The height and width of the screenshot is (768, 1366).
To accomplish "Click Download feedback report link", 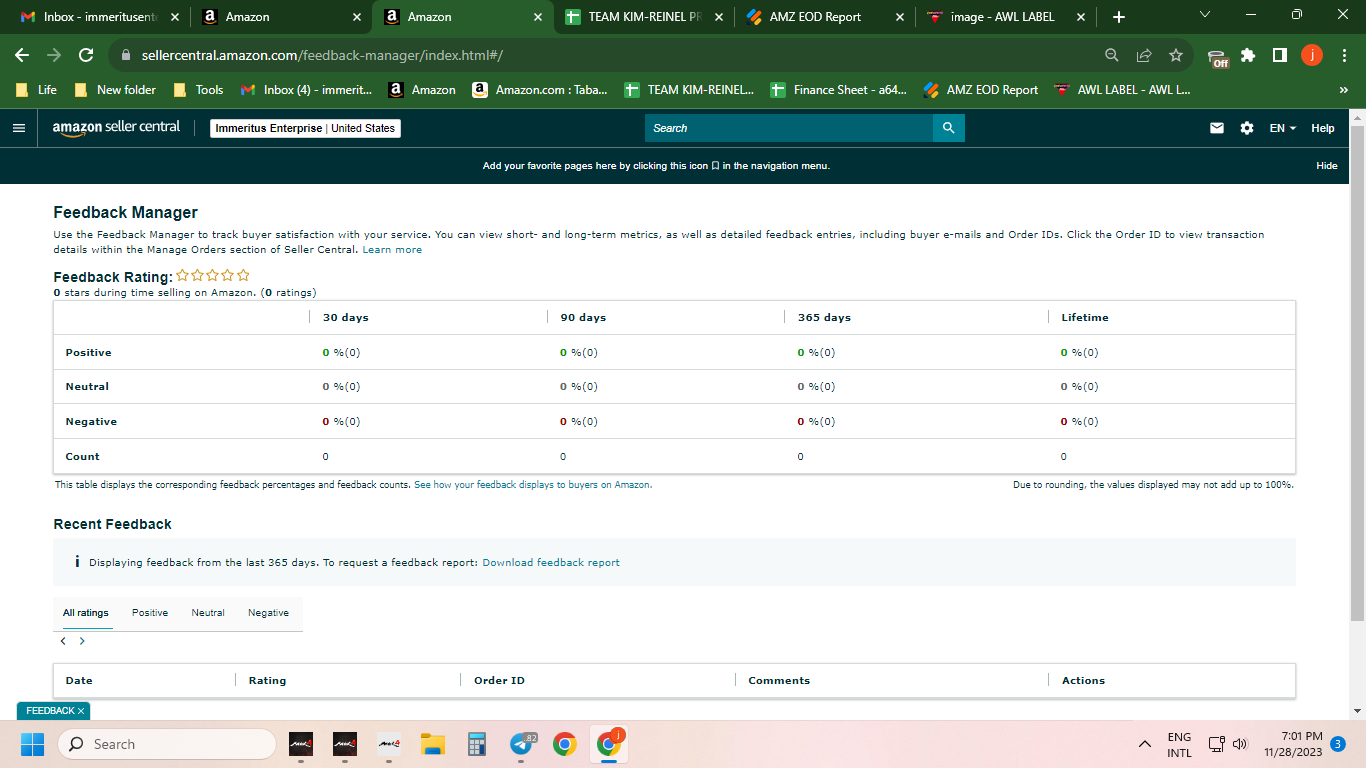I will point(551,563).
